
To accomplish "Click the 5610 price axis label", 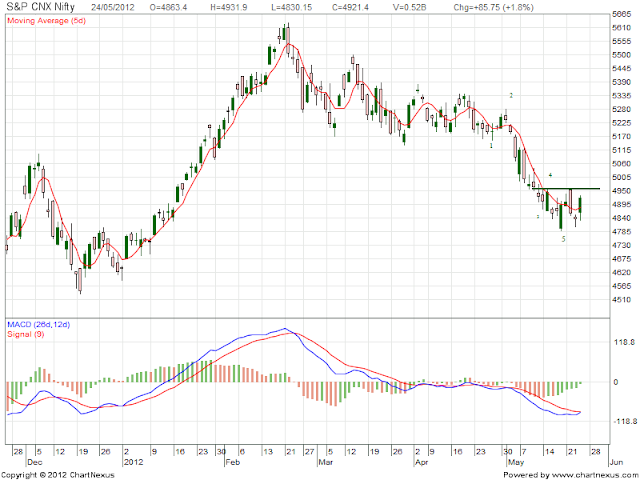I will coord(622,28).
